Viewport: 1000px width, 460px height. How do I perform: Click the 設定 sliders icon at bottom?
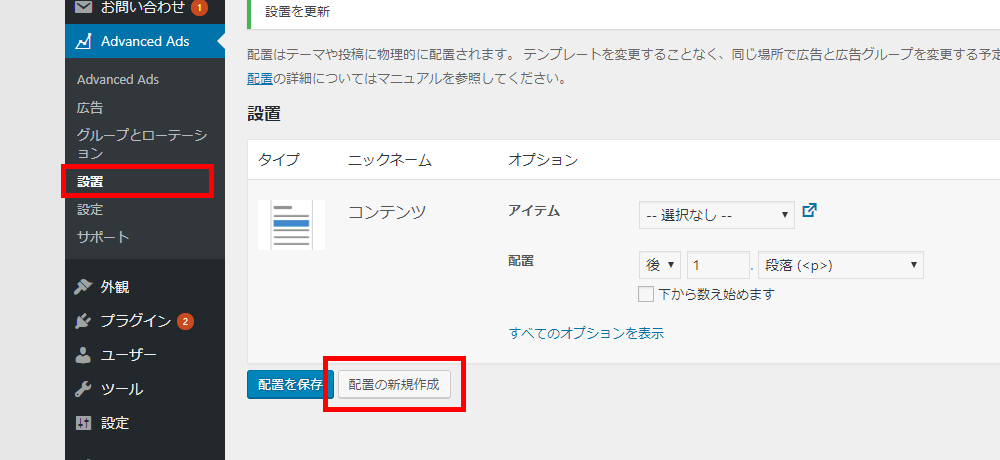point(84,423)
